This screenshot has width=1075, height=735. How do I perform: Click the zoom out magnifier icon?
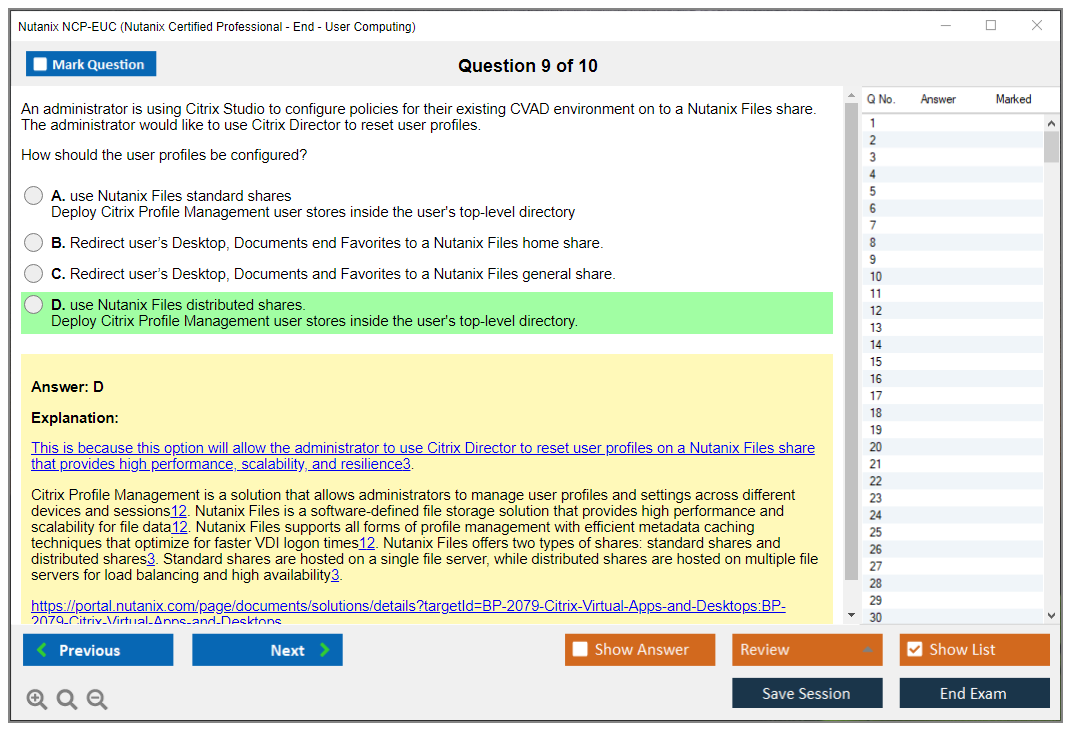(x=97, y=700)
